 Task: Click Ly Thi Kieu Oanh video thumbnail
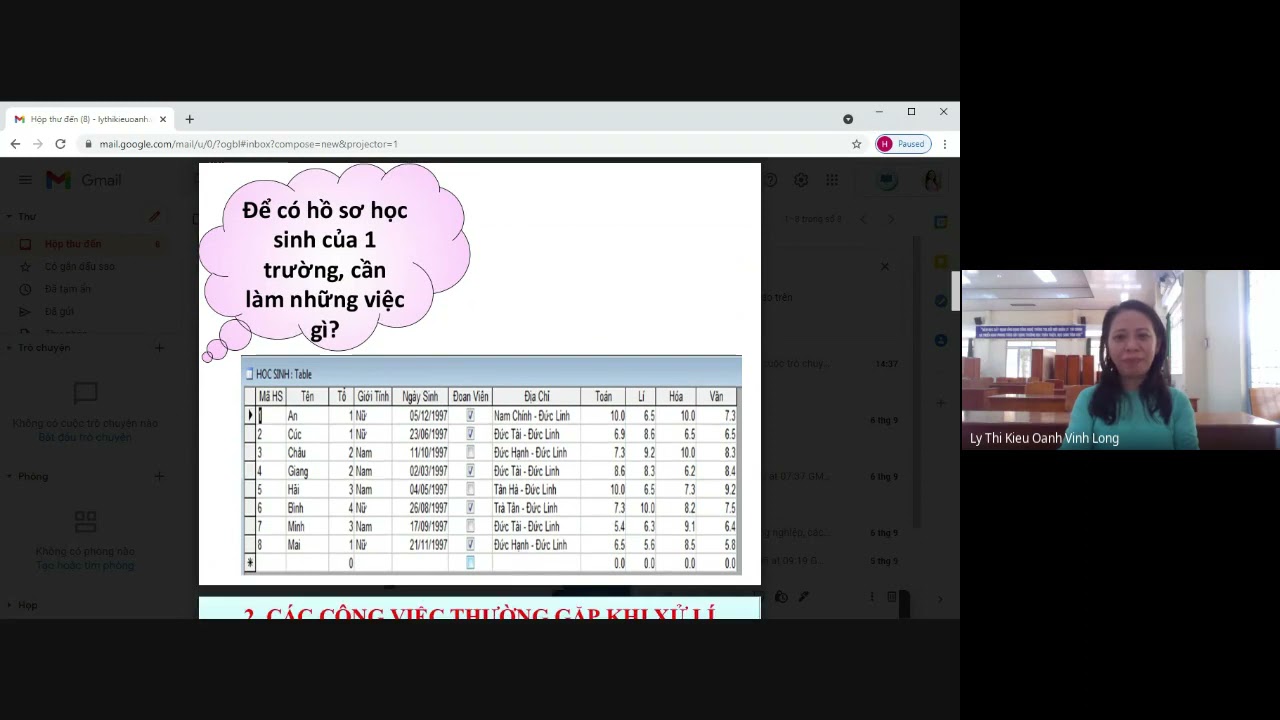click(1121, 360)
